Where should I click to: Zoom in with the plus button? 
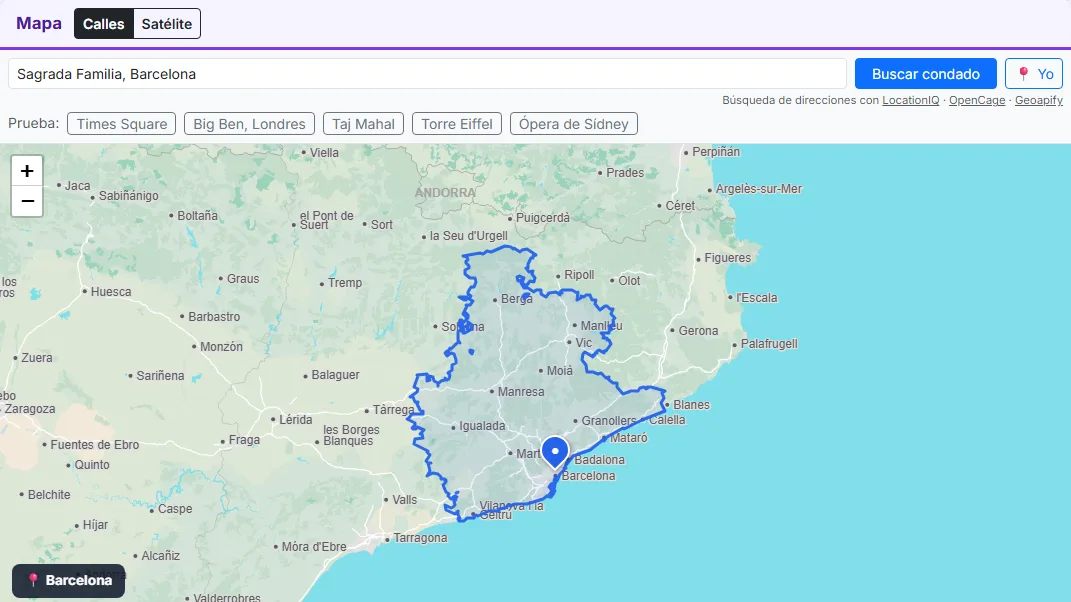click(x=27, y=171)
